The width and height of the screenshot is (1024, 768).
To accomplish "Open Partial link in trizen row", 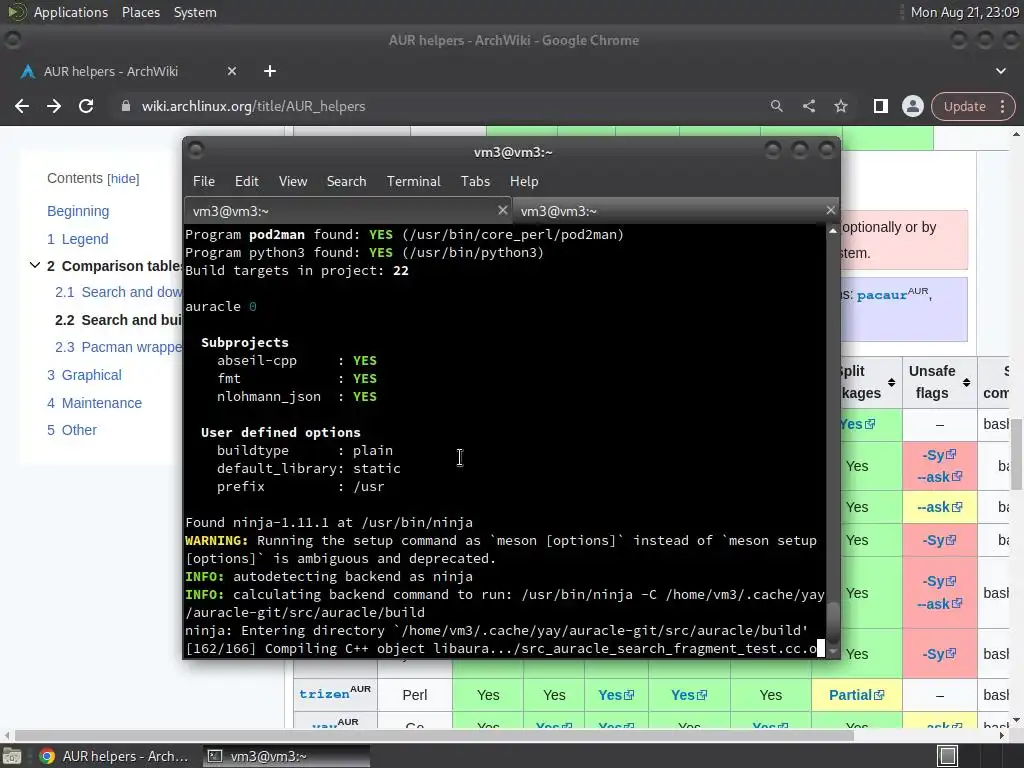I will (x=856, y=695).
